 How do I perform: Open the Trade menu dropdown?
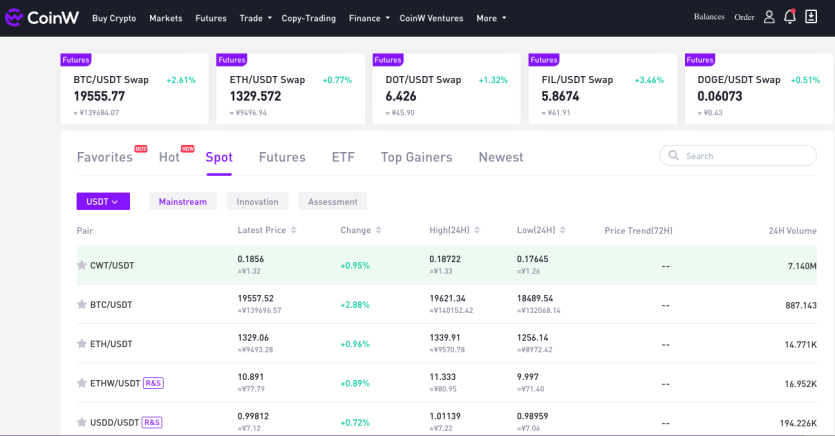pos(256,18)
